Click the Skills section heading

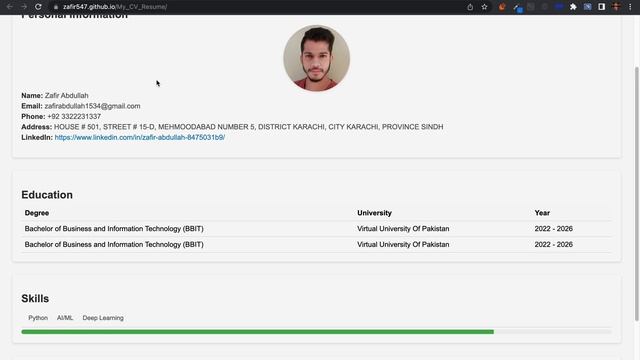tap(35, 299)
